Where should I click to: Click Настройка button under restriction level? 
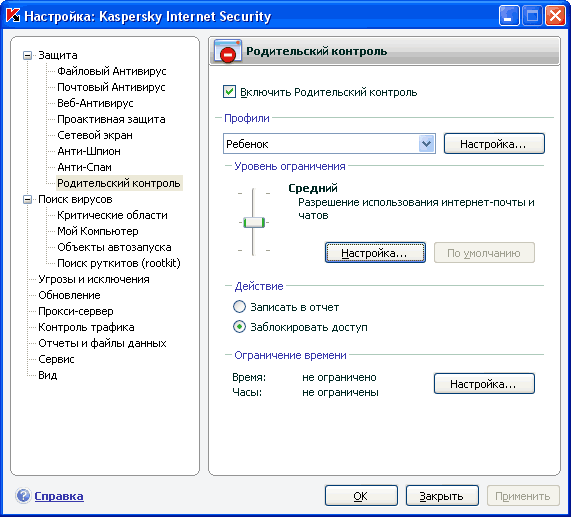[375, 253]
